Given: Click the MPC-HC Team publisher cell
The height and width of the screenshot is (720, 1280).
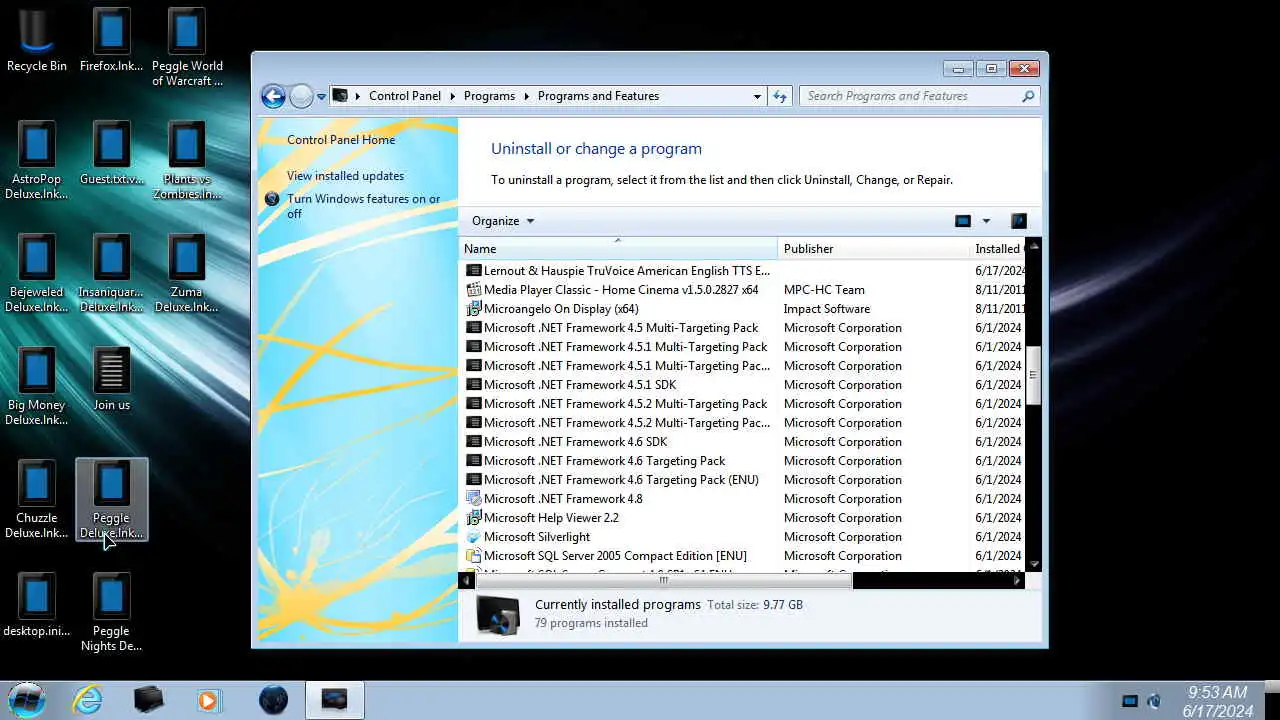Looking at the screenshot, I should click(x=824, y=290).
